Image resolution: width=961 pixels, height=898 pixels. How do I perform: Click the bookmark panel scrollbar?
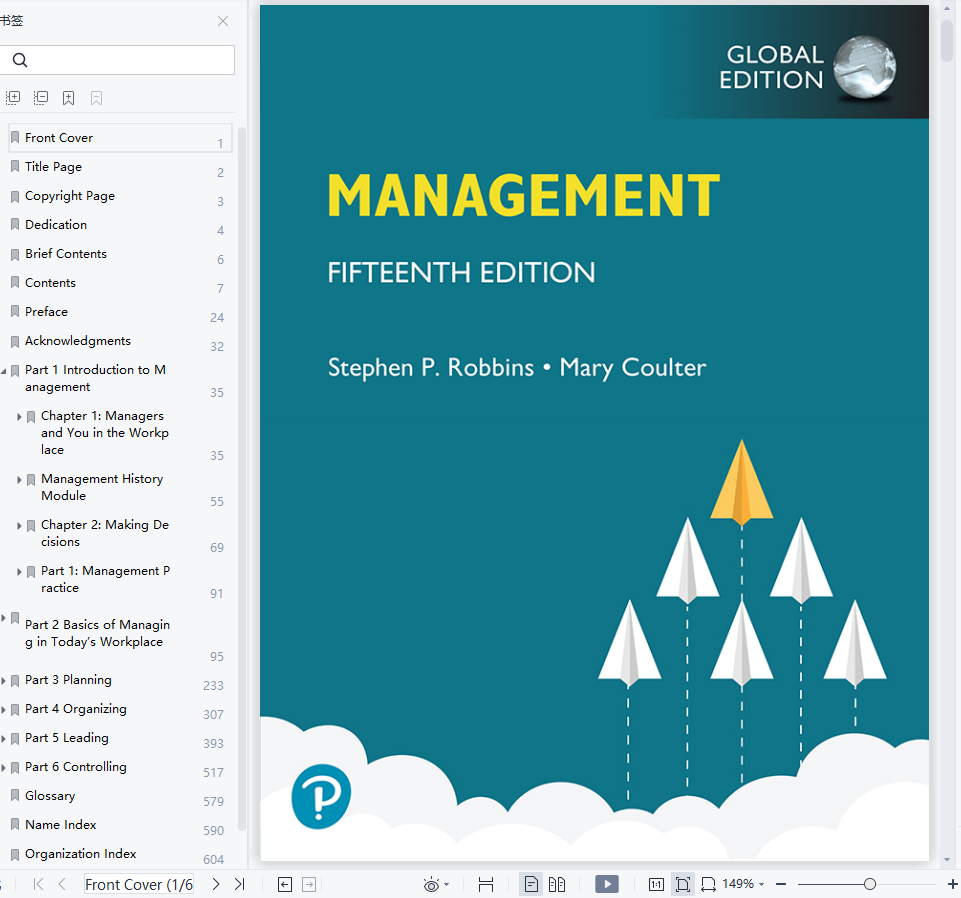click(241, 478)
